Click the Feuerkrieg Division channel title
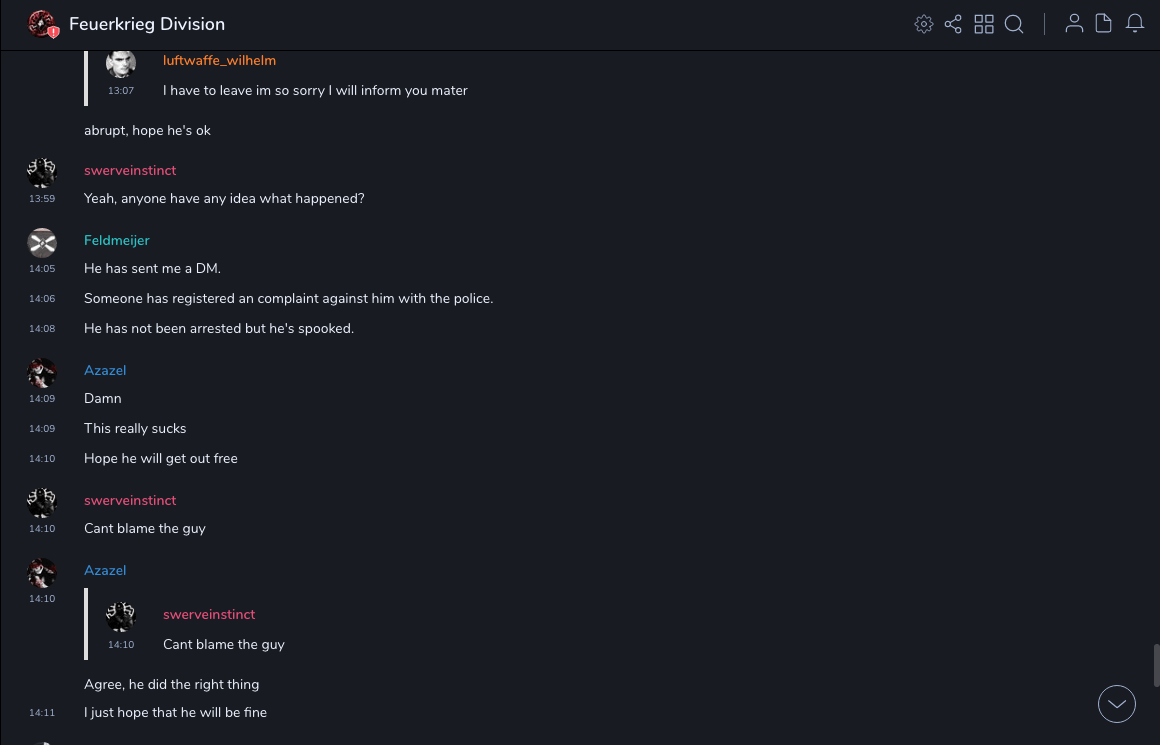 [147, 24]
